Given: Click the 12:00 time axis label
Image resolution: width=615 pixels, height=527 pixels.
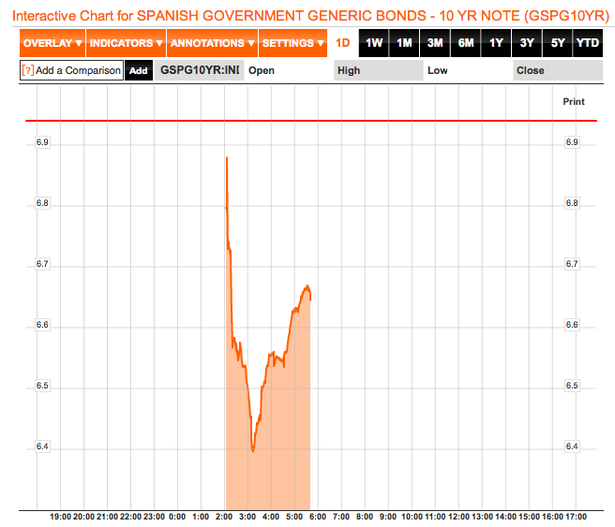Looking at the screenshot, I should [x=459, y=517].
